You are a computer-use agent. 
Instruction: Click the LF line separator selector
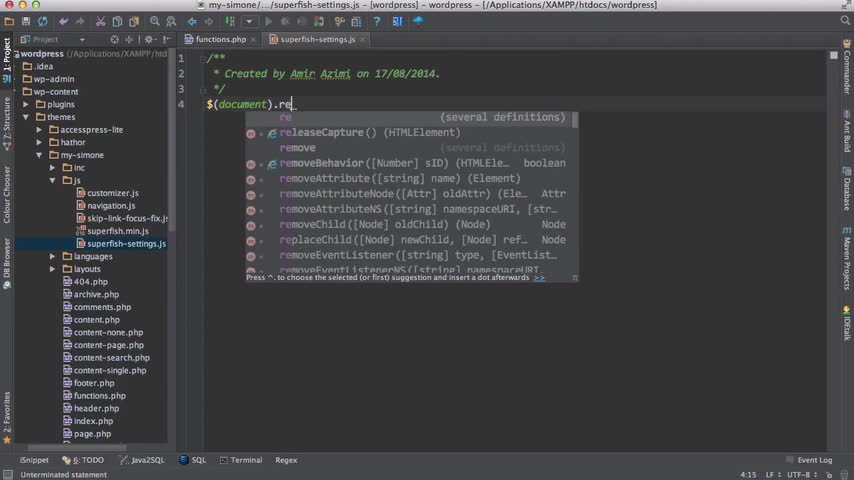(773, 475)
